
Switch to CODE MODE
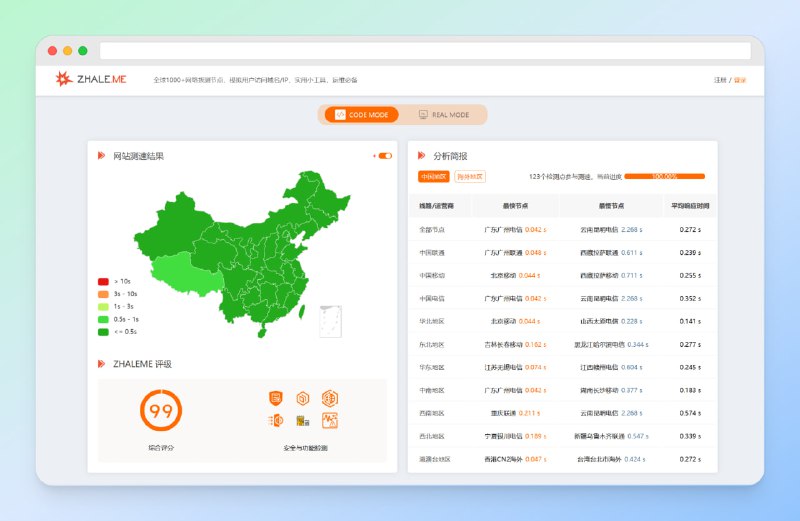pos(361,115)
